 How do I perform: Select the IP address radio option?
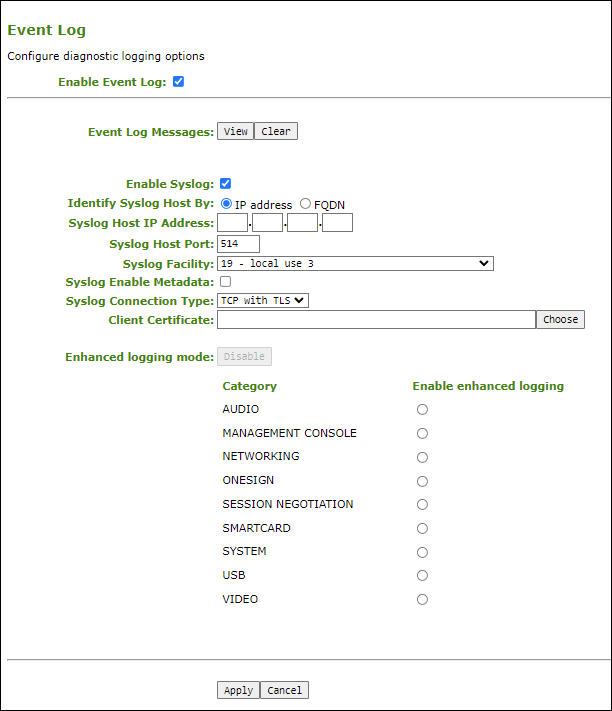click(x=226, y=204)
